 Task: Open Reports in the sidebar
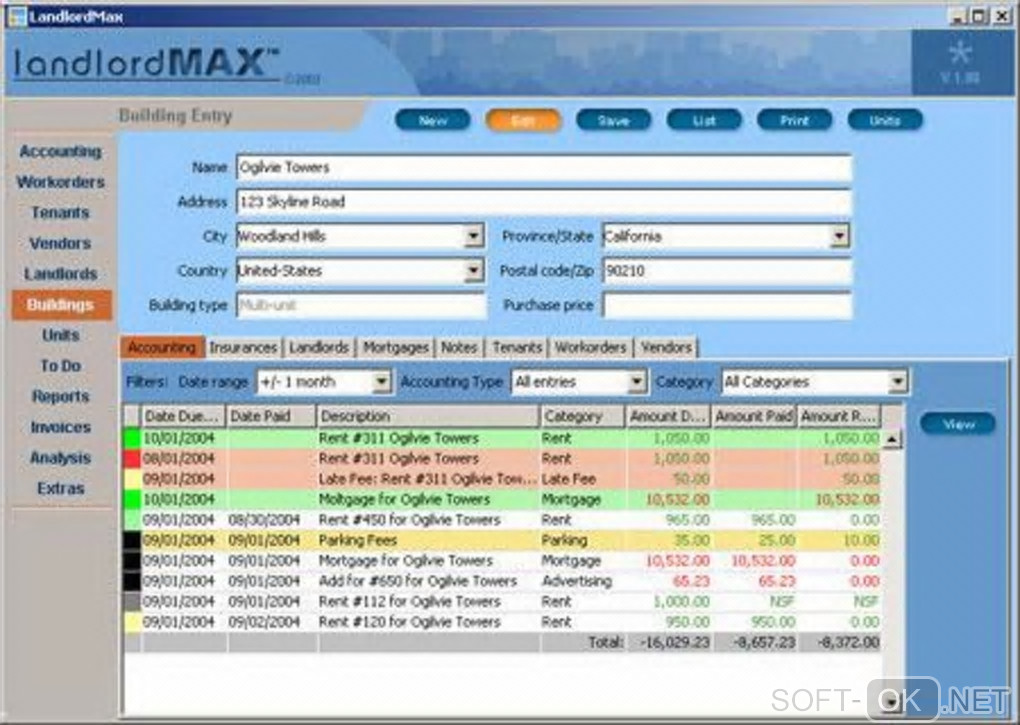coord(60,396)
